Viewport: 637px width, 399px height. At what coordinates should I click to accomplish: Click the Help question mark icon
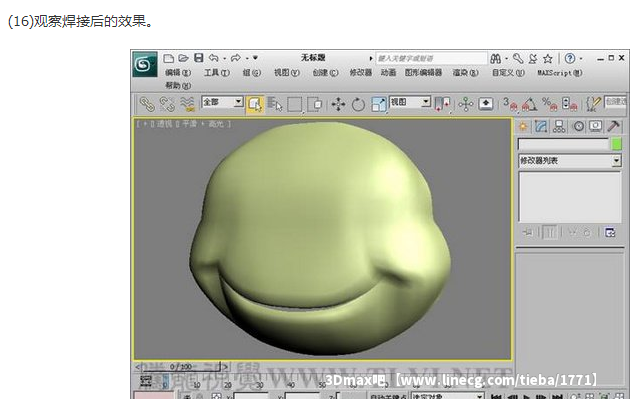(570, 59)
